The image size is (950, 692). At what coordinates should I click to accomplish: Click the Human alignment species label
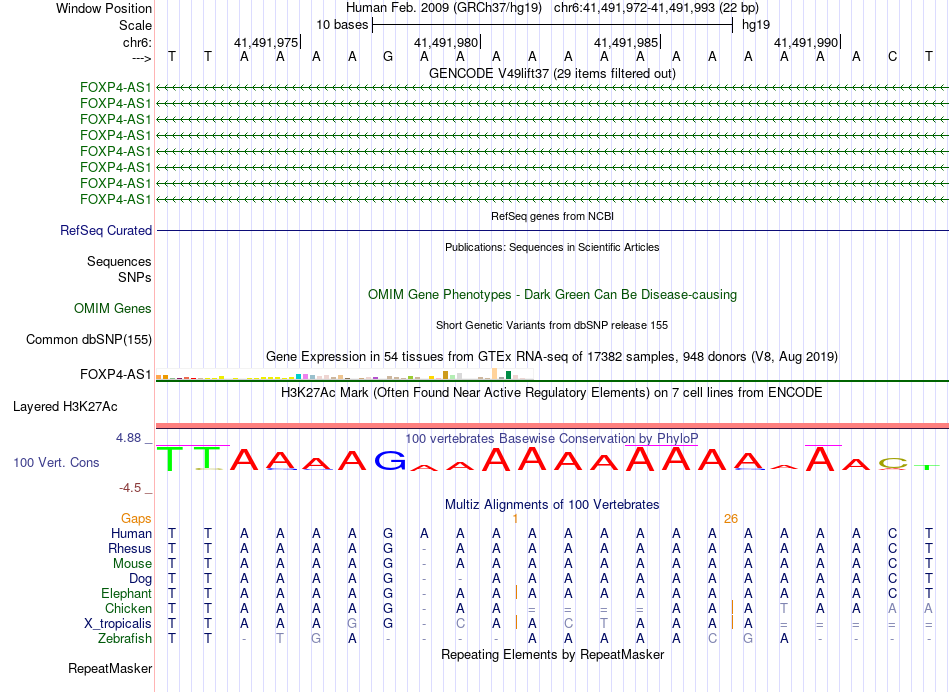coord(131,534)
